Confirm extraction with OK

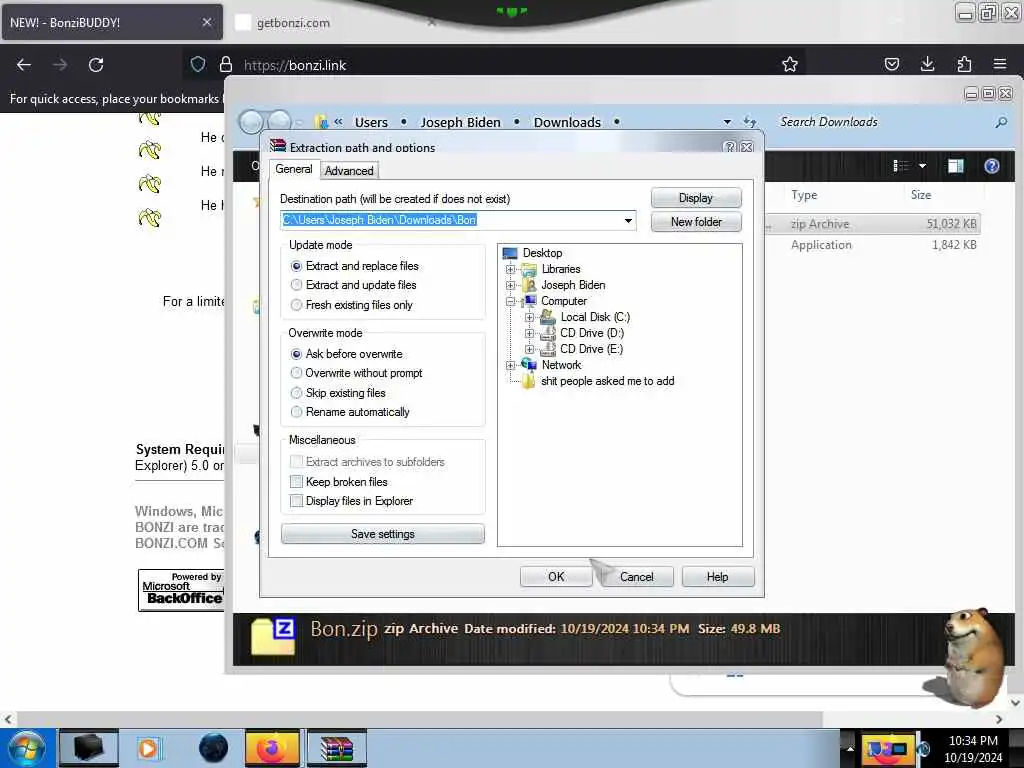click(556, 577)
